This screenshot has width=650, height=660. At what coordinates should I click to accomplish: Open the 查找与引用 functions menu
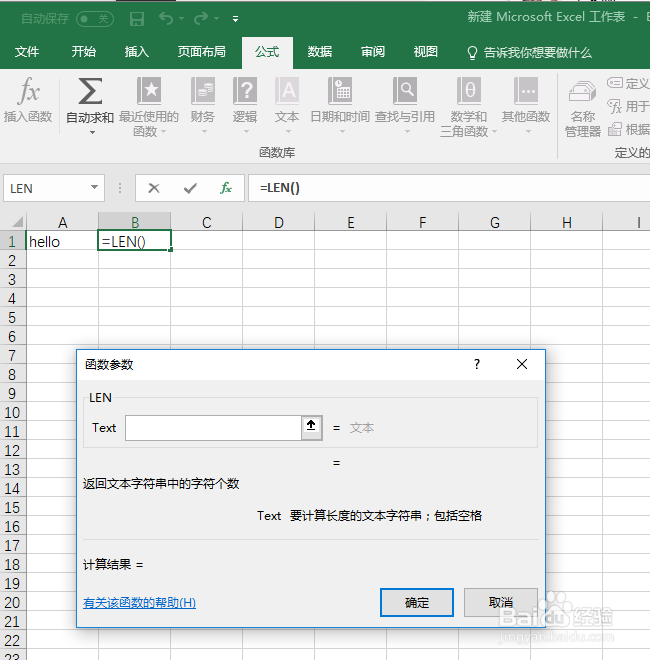point(405,105)
